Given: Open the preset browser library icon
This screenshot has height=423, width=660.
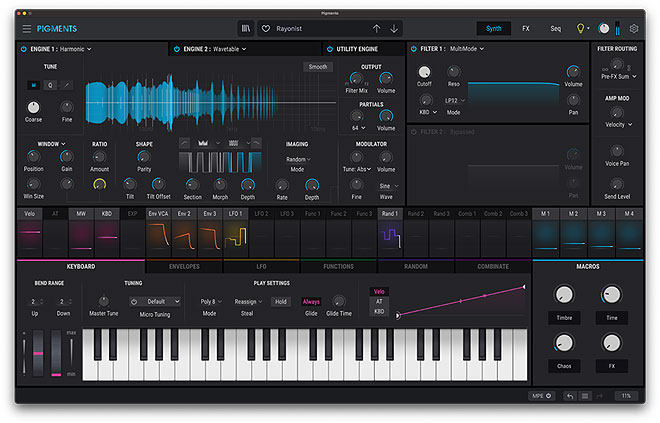Looking at the screenshot, I should [x=245, y=29].
